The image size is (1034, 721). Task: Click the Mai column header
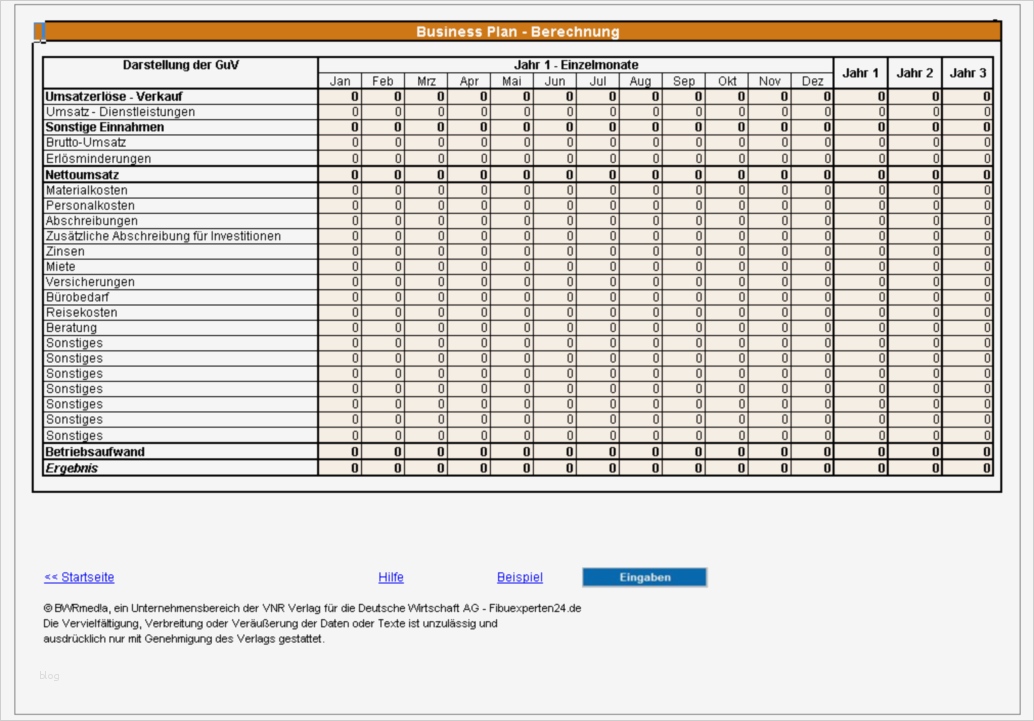[x=512, y=80]
